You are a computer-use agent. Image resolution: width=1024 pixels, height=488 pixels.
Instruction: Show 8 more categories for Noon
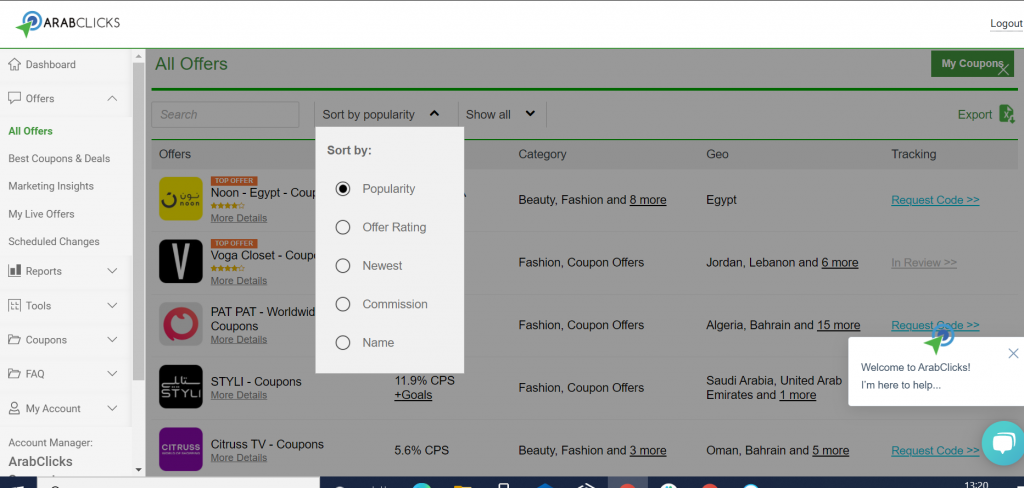coord(648,200)
